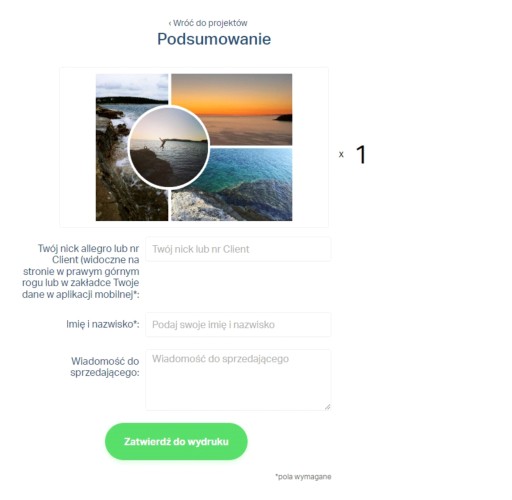The image size is (512, 500).
Task: Click the Podsumowanie page heading
Action: click(x=214, y=39)
